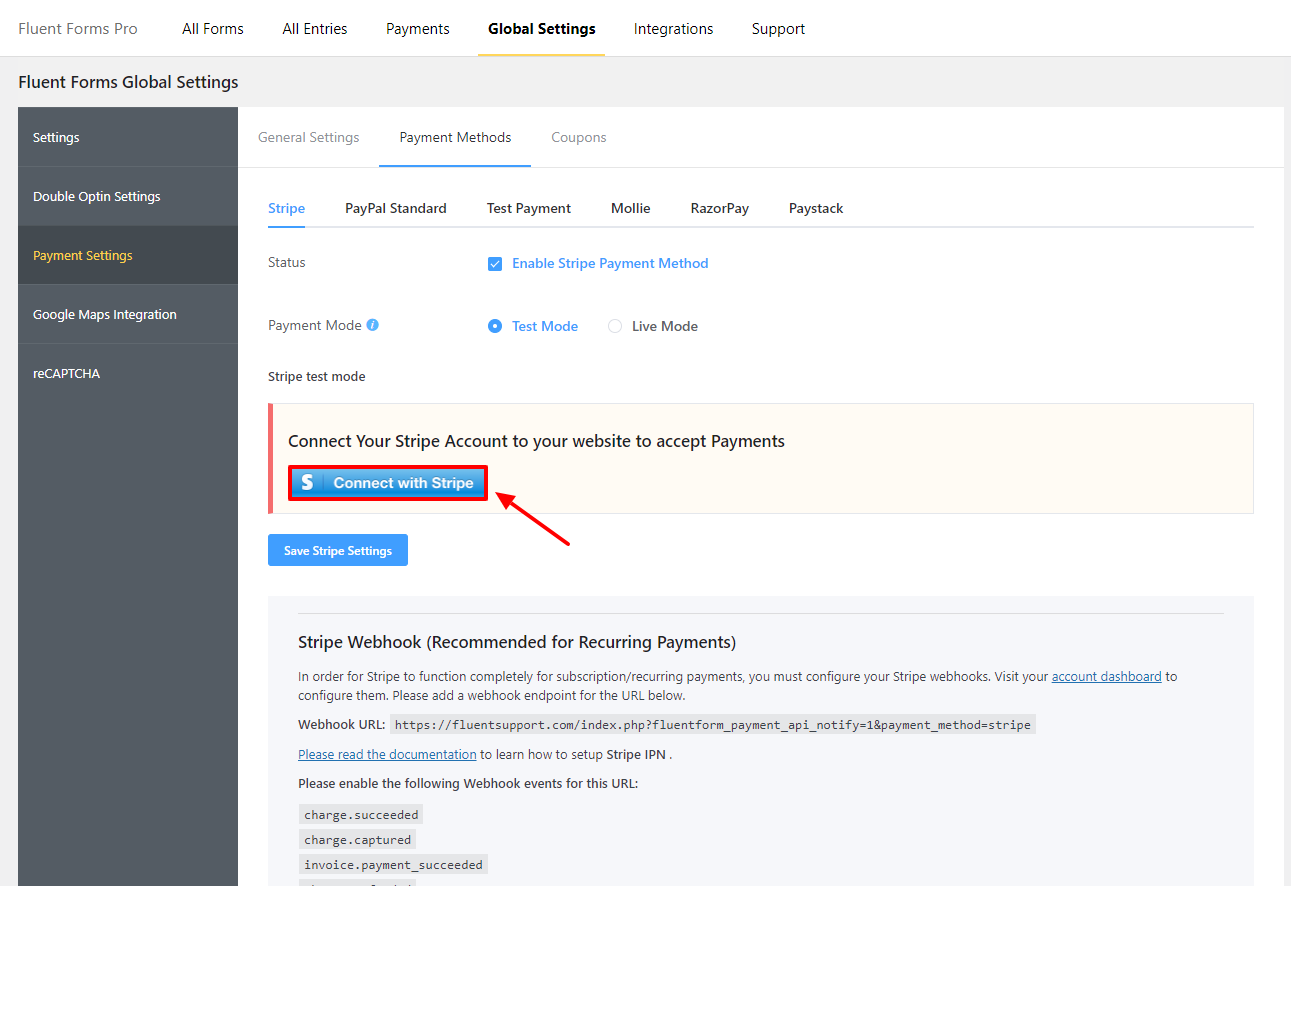Select the RazorPay tab
Image resolution: width=1291 pixels, height=1013 pixels.
click(720, 208)
